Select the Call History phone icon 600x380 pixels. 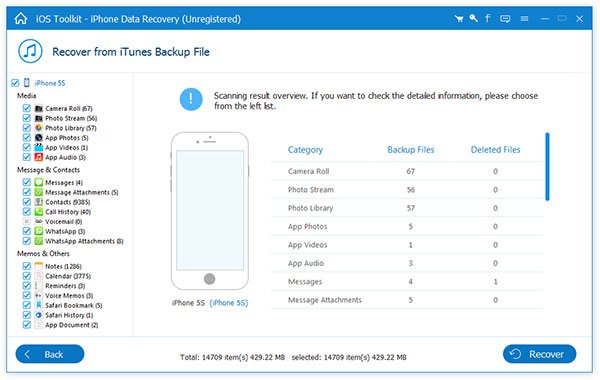pos(39,212)
